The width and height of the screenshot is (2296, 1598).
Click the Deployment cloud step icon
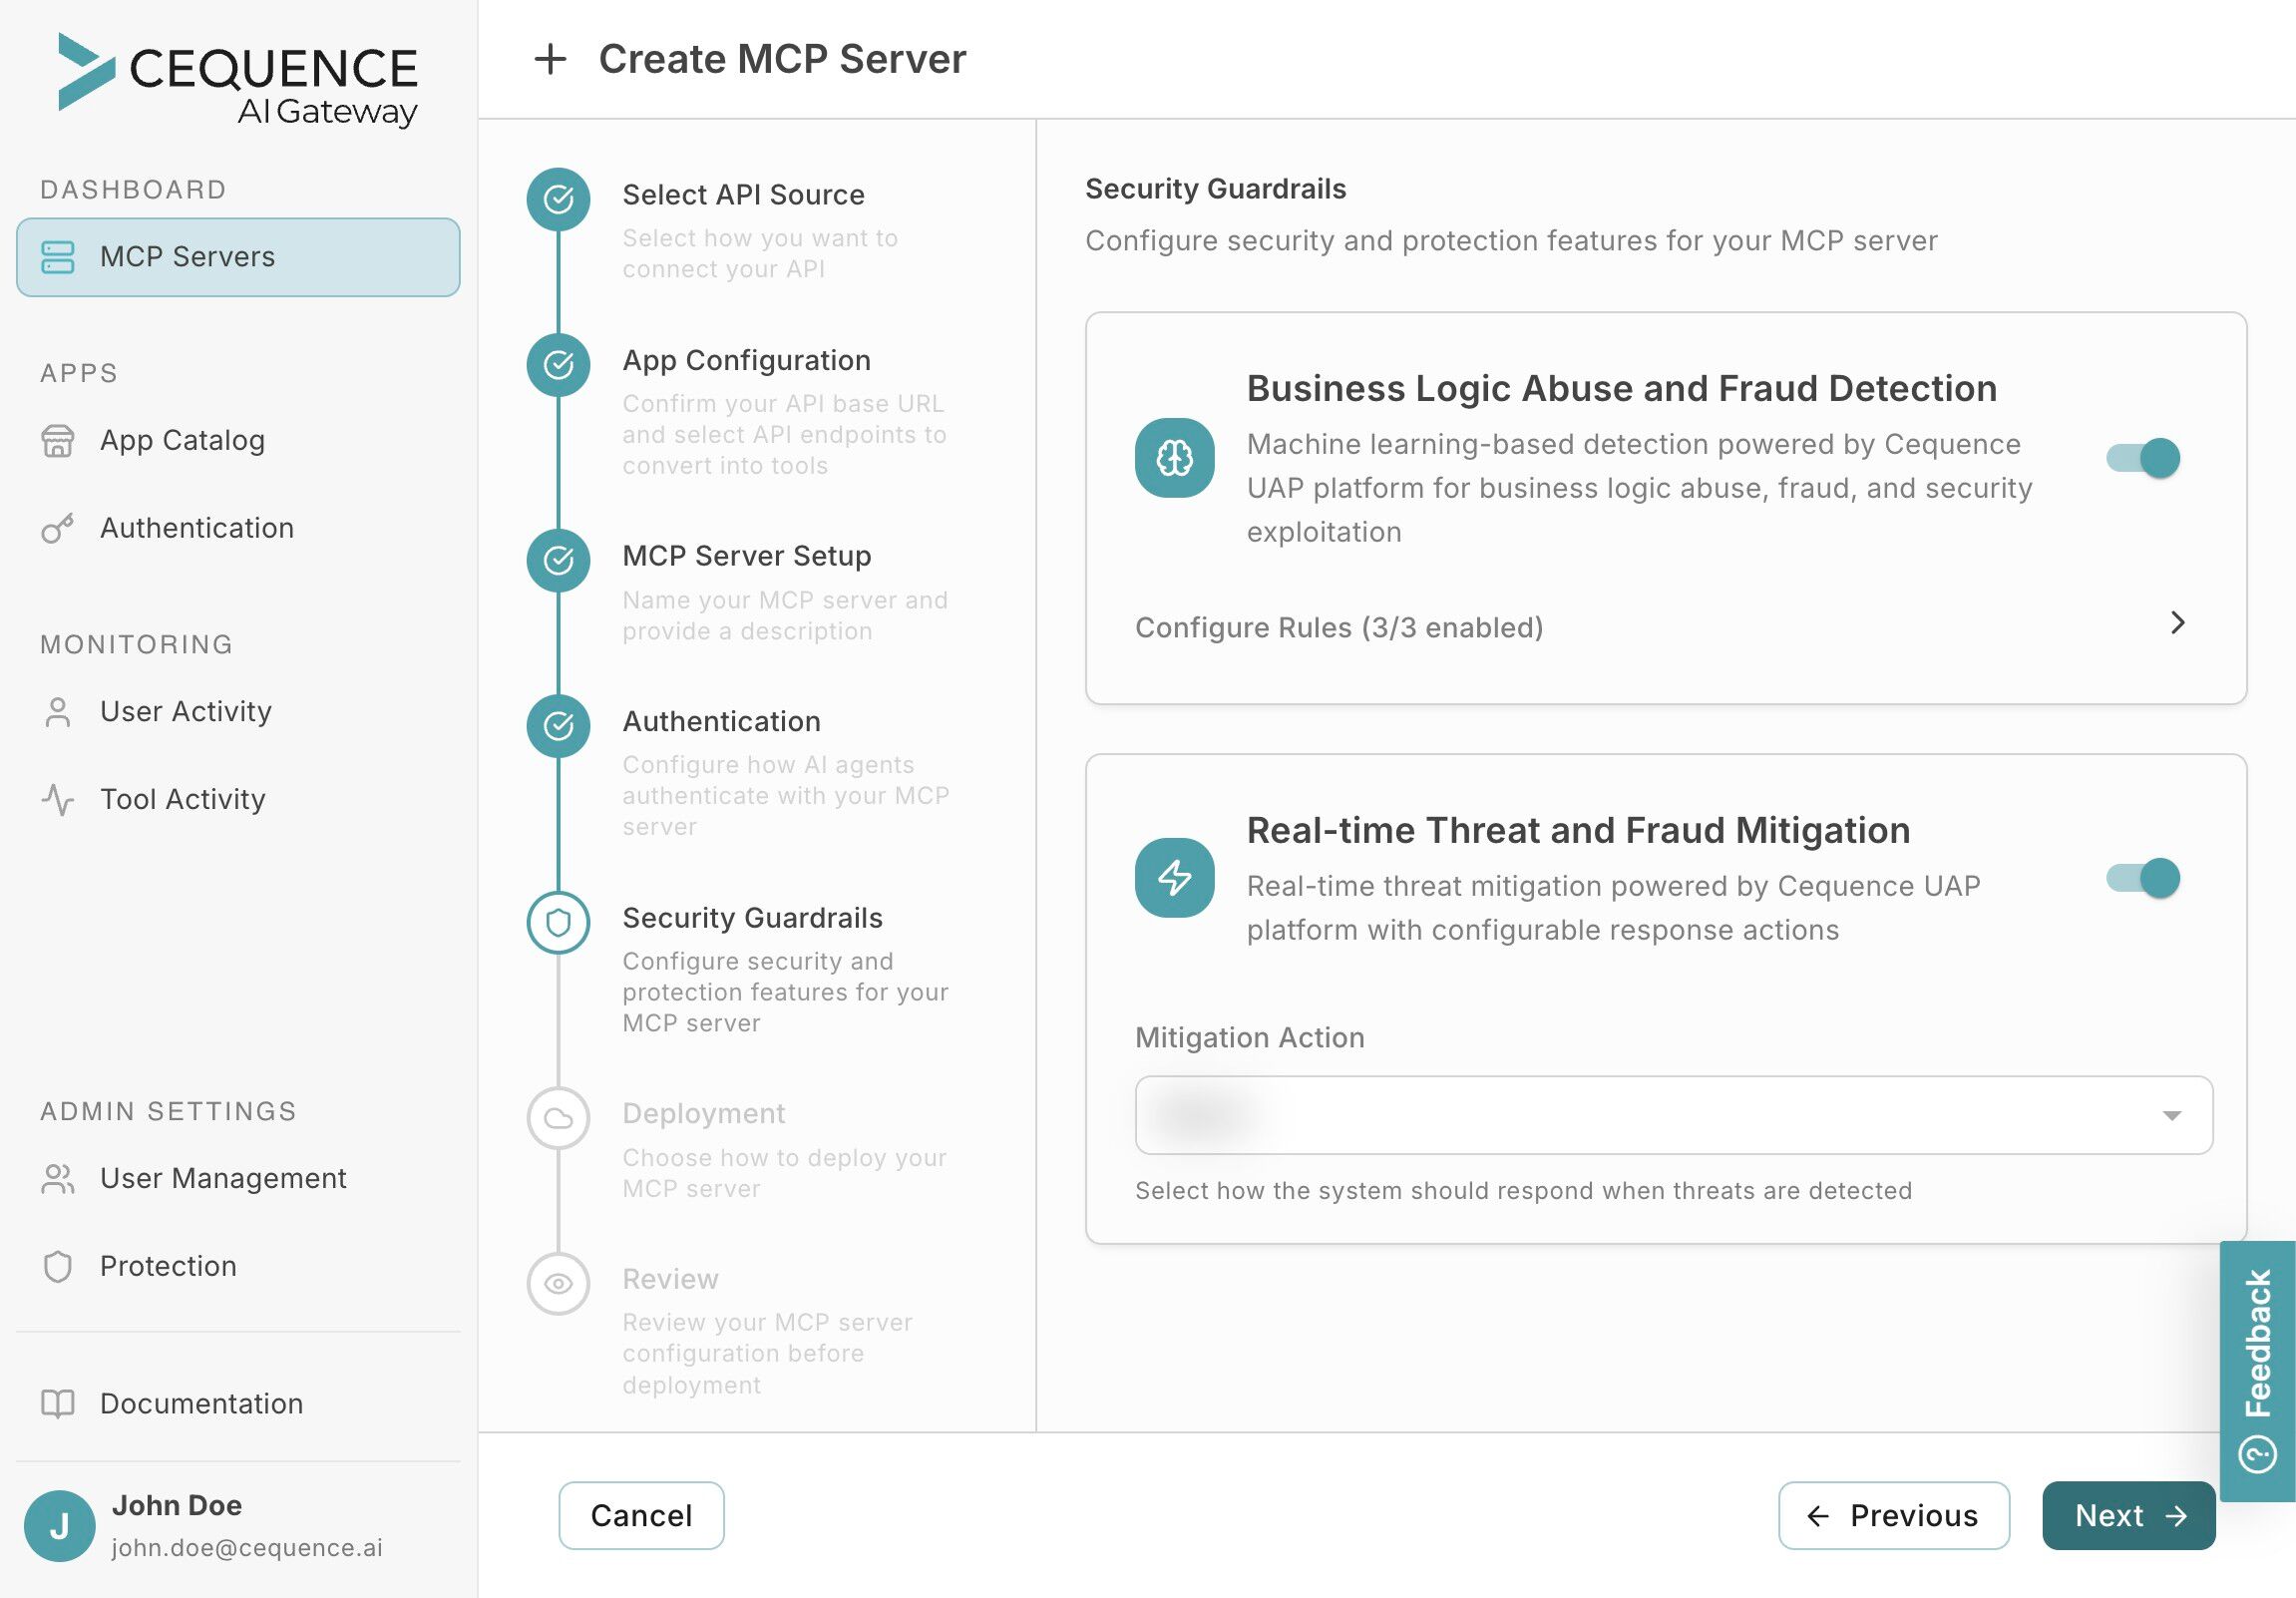click(558, 1118)
